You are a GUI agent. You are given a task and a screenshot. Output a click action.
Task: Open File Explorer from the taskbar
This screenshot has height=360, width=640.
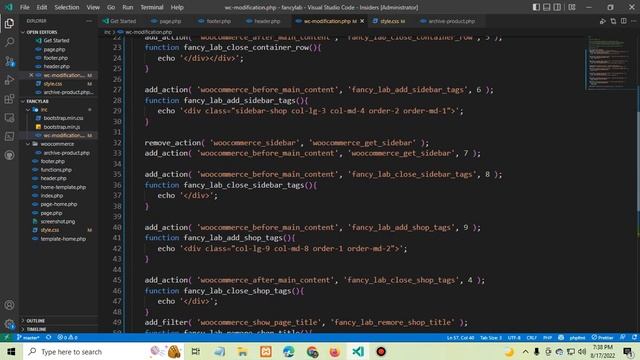click(242, 351)
